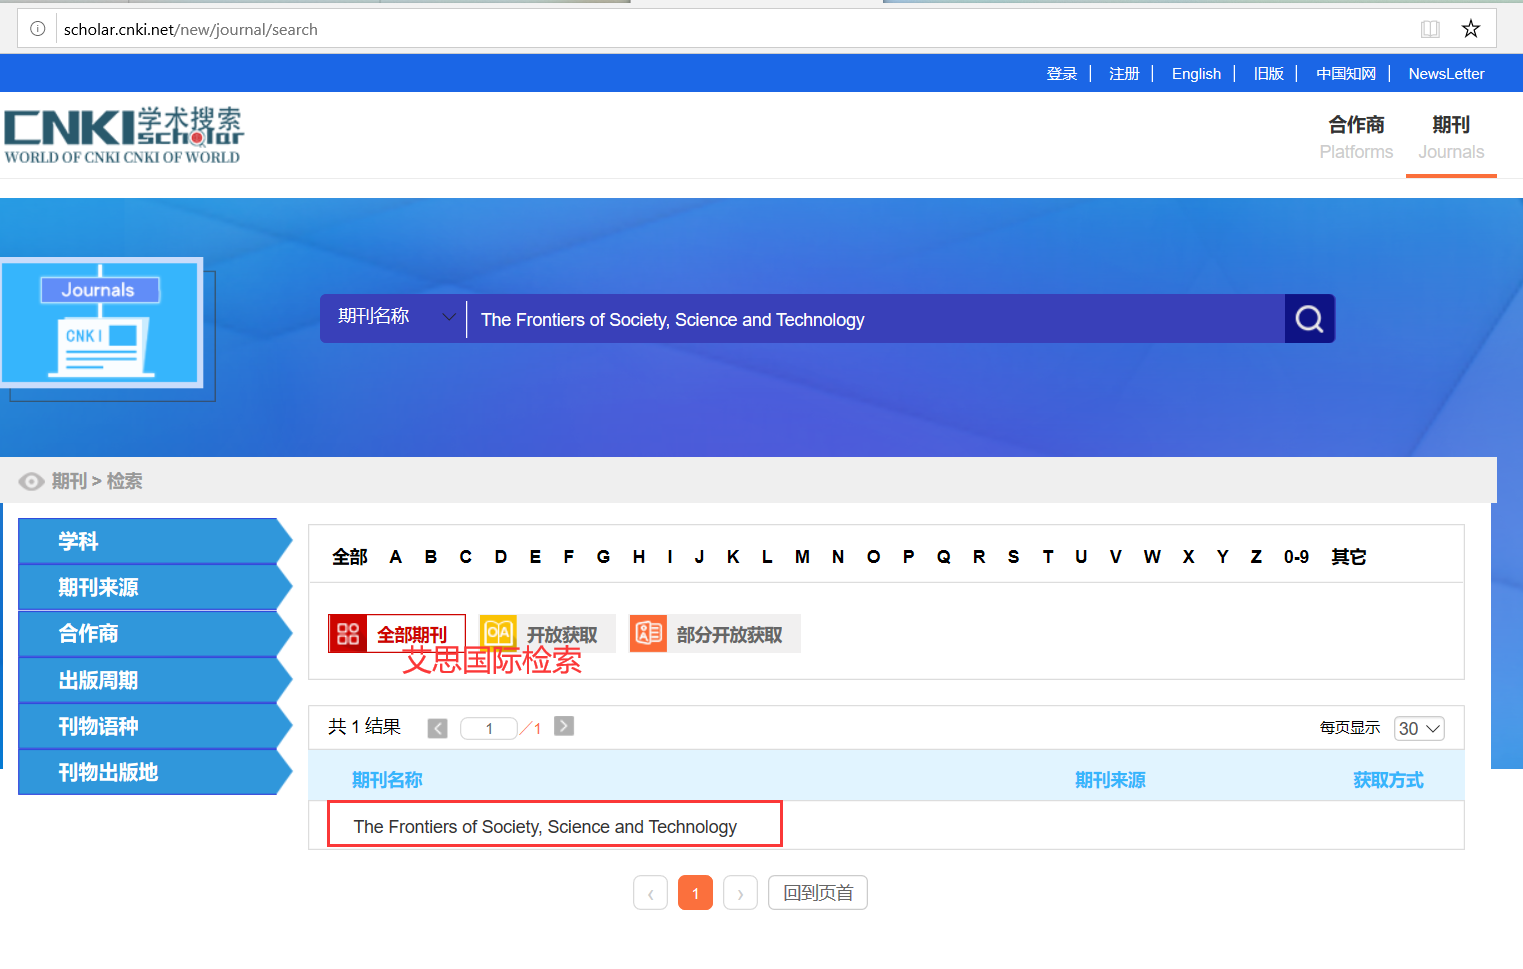Click 获取方式 column header

[x=1388, y=780]
